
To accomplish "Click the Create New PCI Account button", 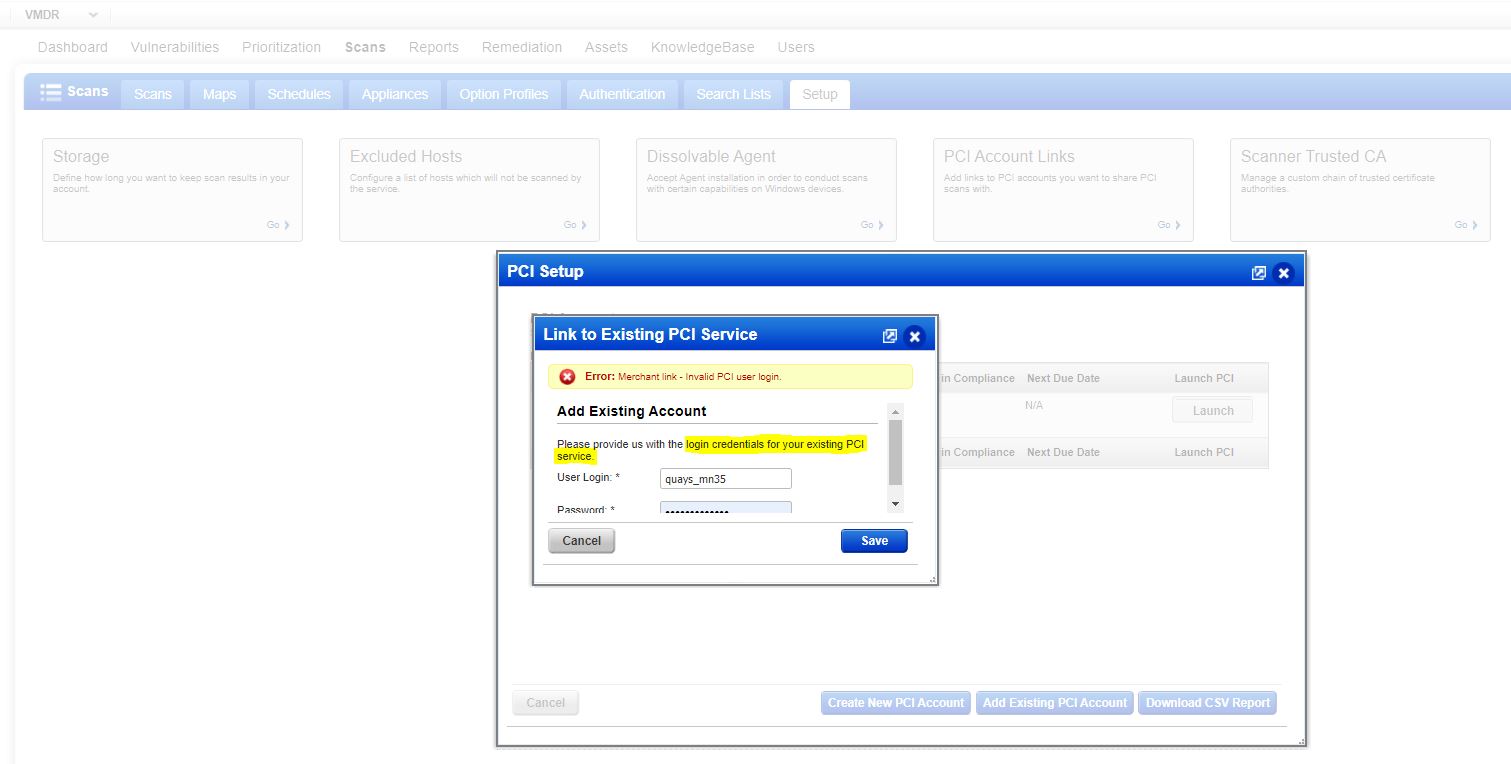I will (x=895, y=702).
